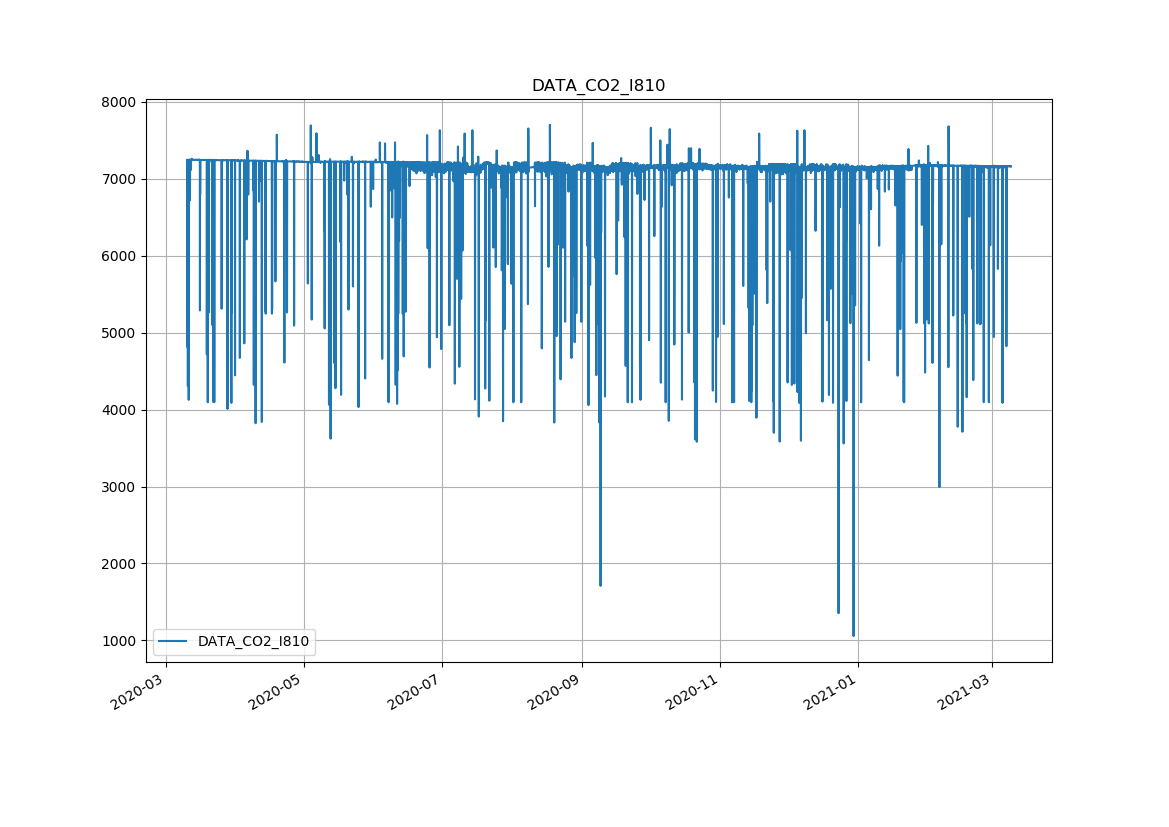This screenshot has width=1169, height=827.
Task: Select the 4000 y-axis tick label
Action: (x=119, y=411)
